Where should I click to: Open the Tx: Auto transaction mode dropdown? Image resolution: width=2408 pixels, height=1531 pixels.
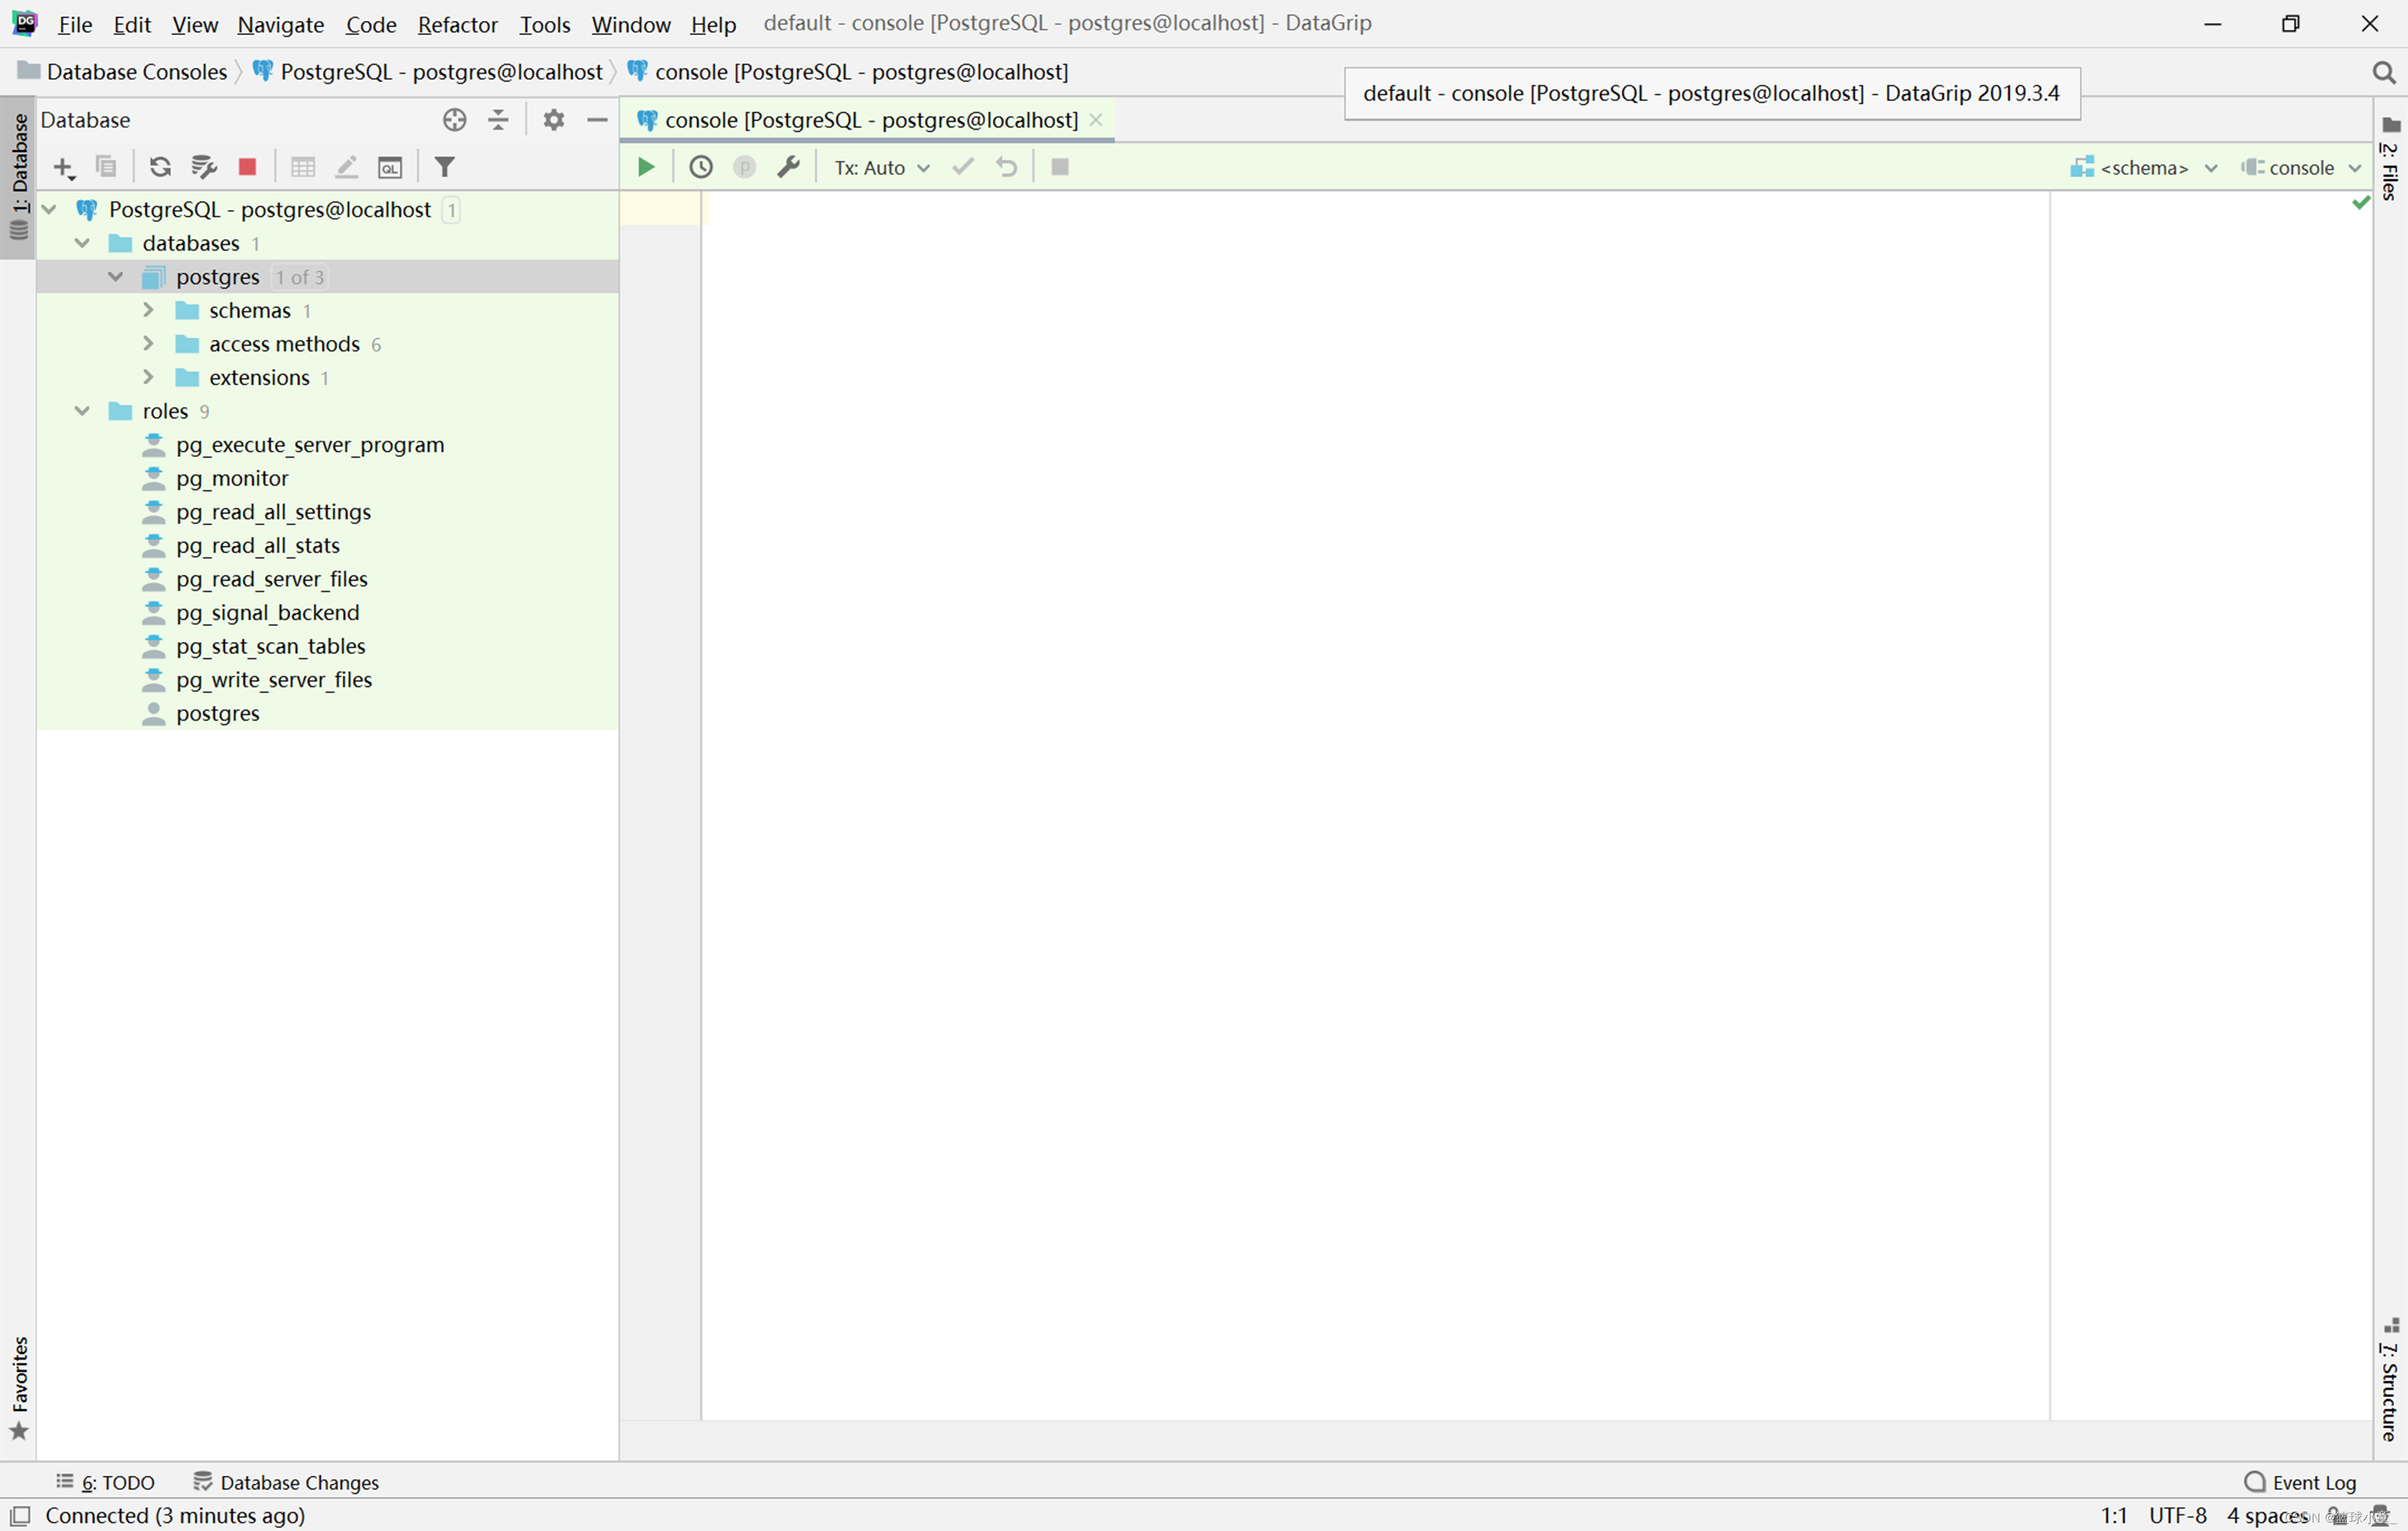pyautogui.click(x=882, y=168)
